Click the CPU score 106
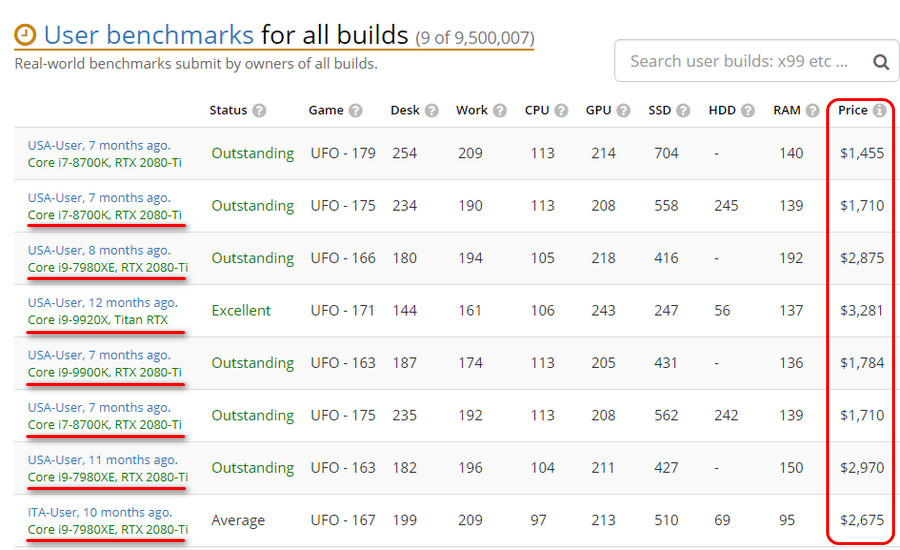Screen dimensions: 900x550 click(x=542, y=311)
